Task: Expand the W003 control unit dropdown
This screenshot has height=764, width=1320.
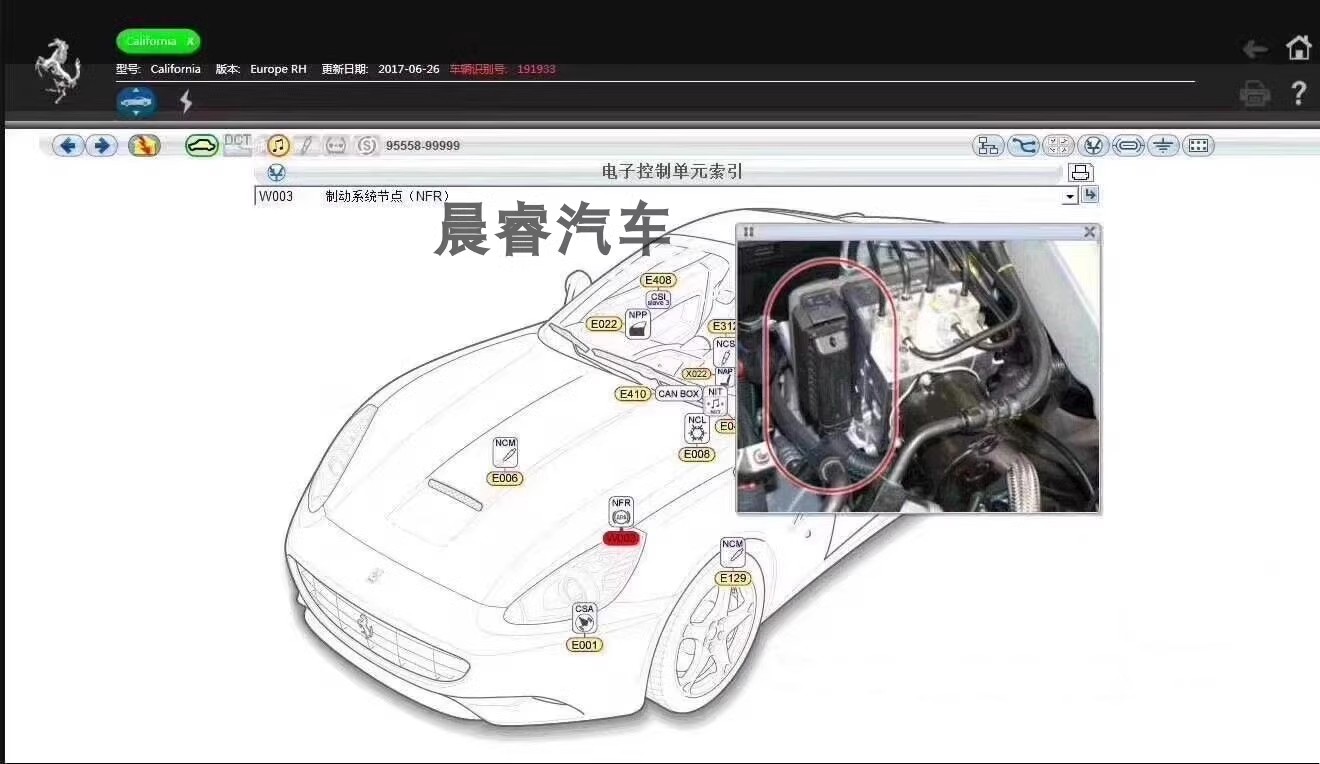Action: (1070, 197)
